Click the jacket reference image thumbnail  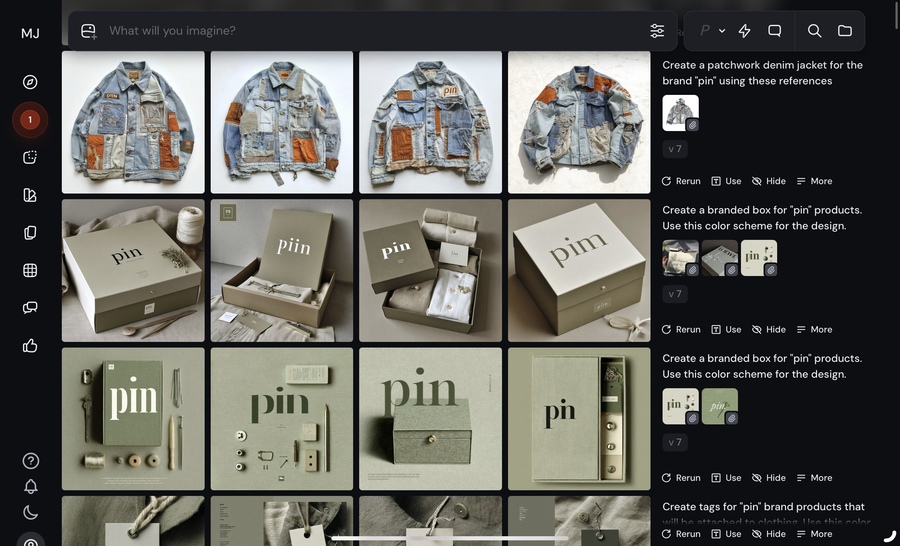tap(681, 113)
